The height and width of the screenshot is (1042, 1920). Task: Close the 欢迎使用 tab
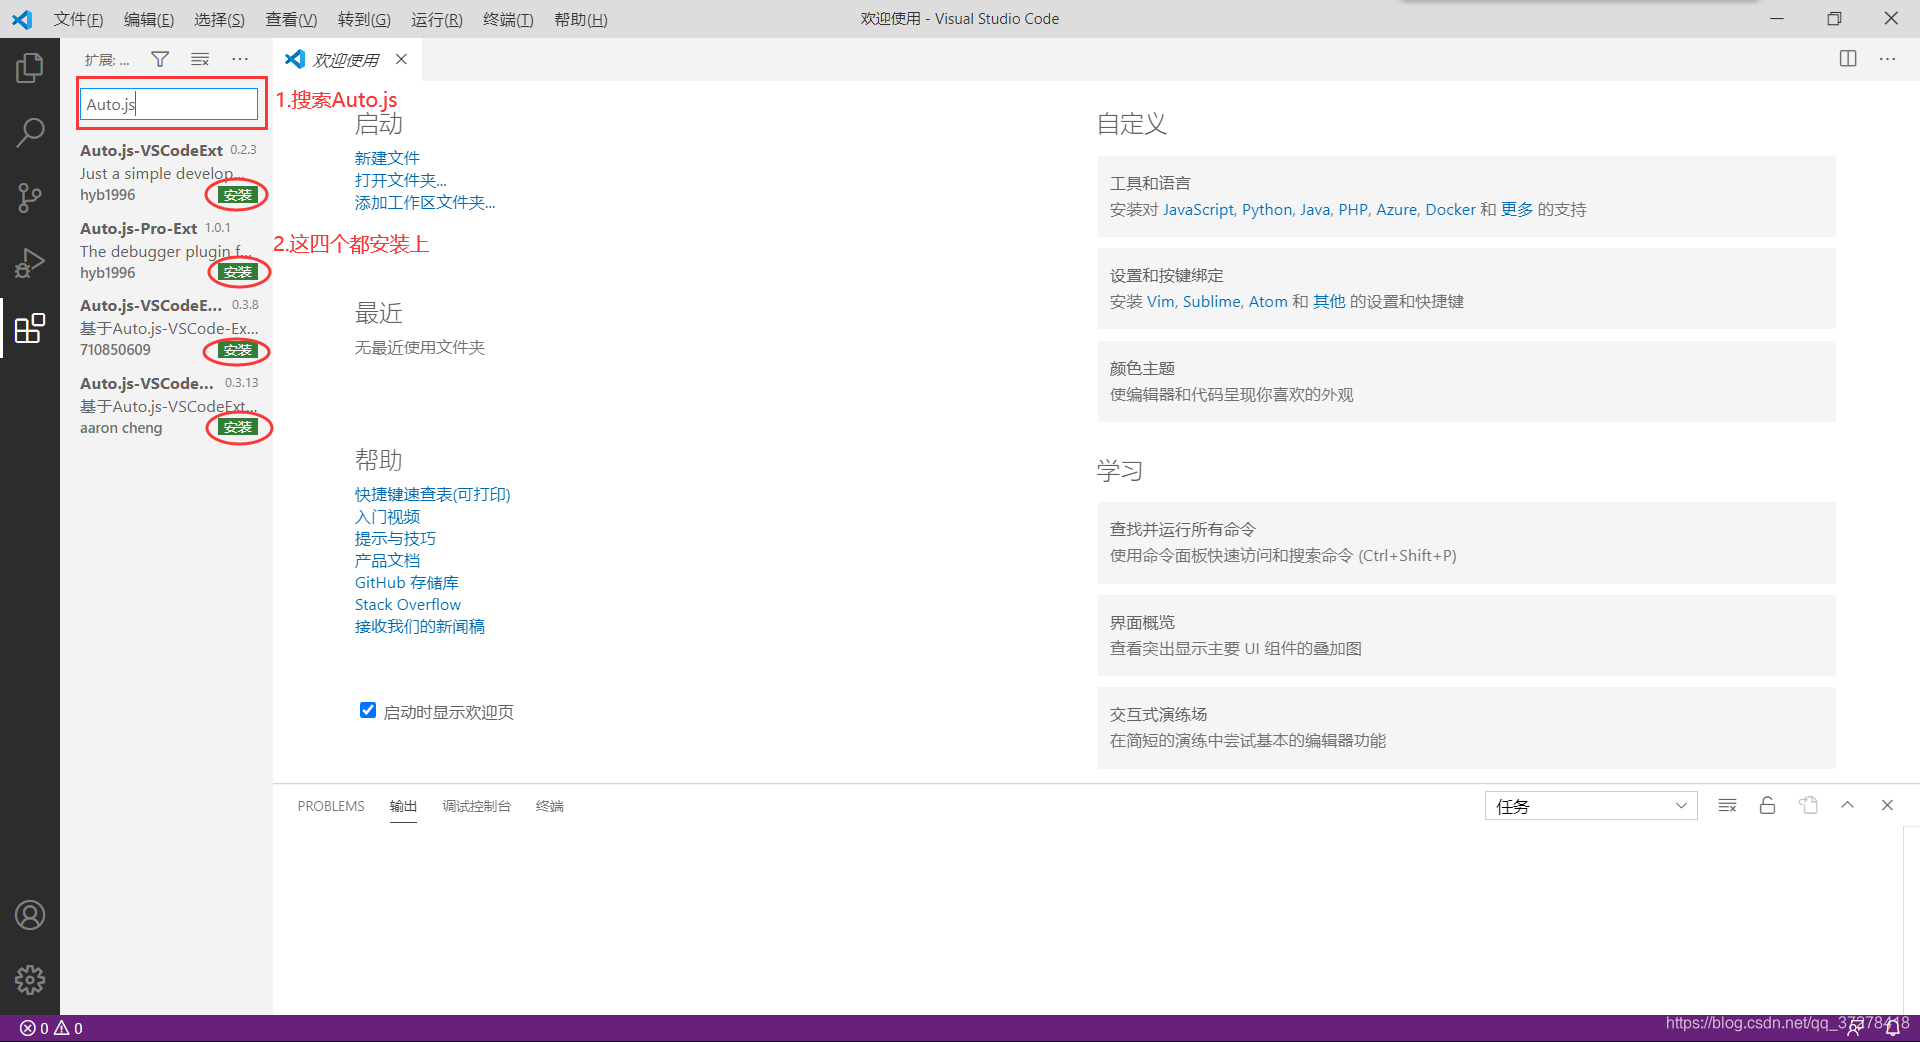(x=401, y=59)
